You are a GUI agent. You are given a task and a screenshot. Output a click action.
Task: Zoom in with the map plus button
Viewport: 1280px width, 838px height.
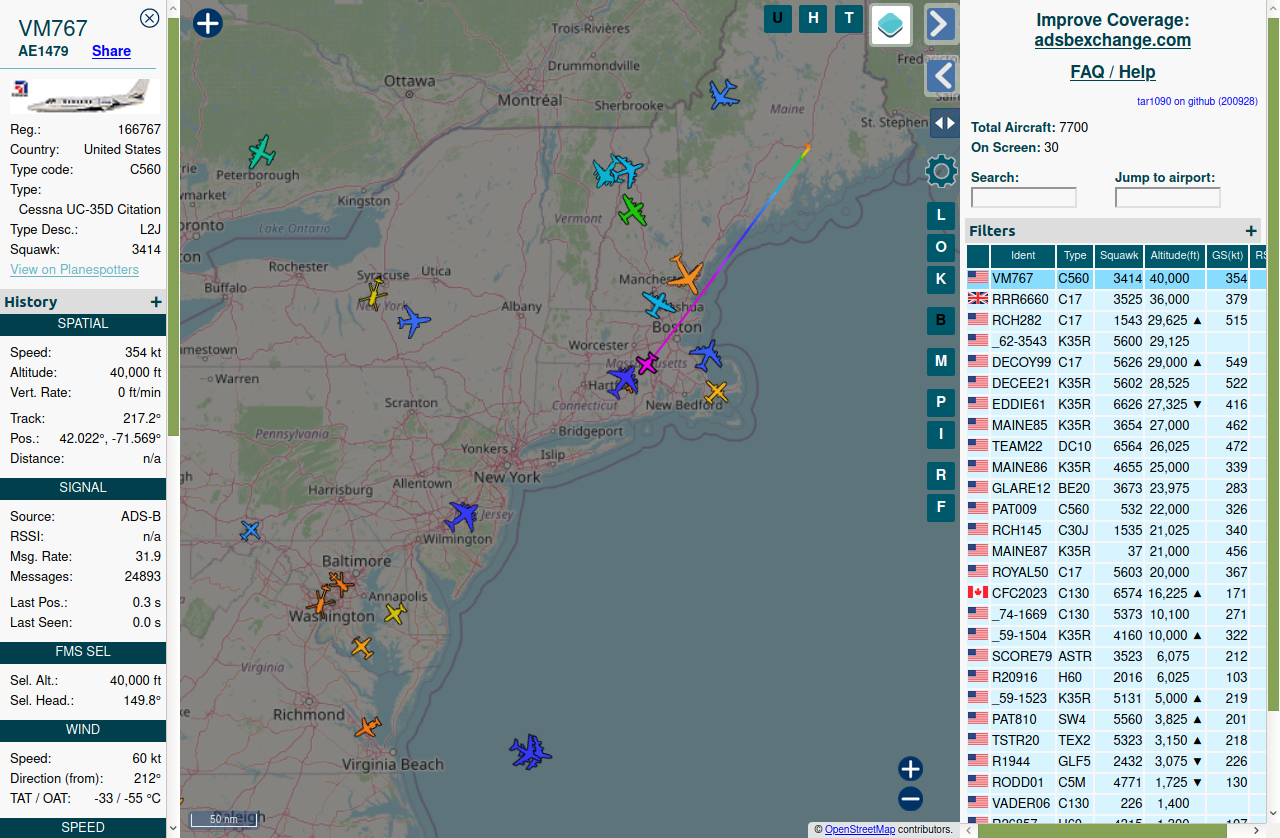910,769
